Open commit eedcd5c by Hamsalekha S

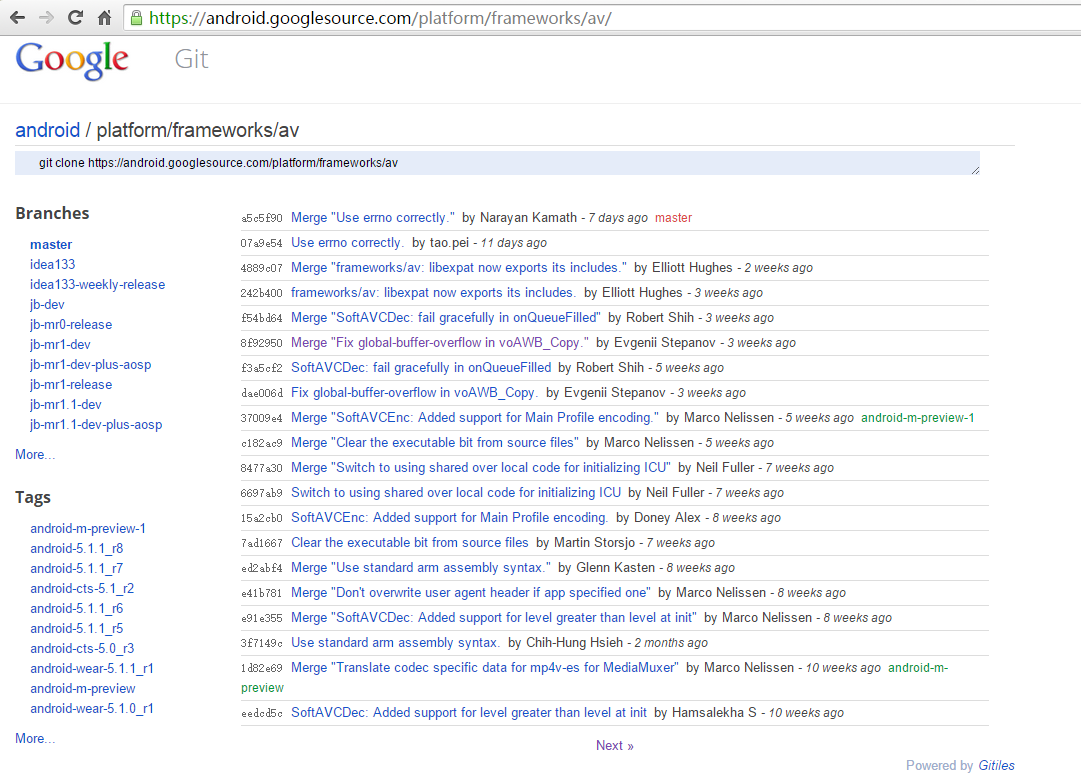pyautogui.click(x=469, y=712)
